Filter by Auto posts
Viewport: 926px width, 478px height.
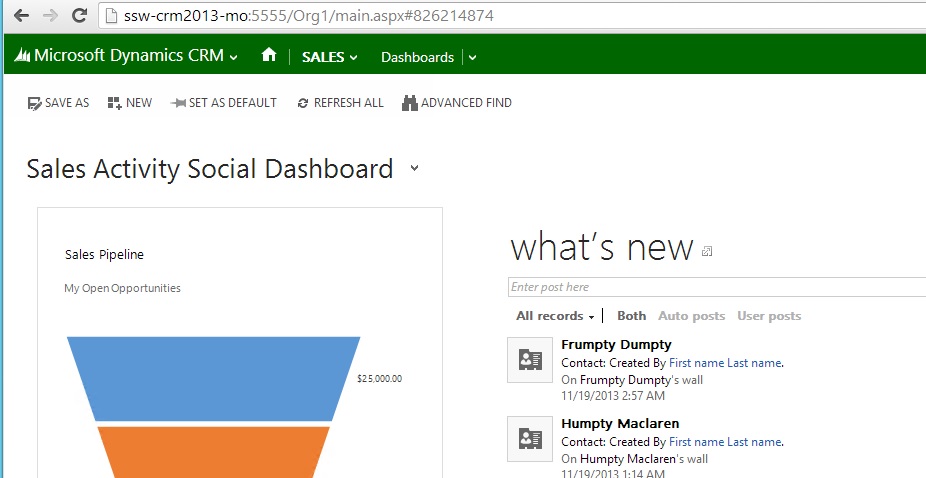(x=691, y=316)
